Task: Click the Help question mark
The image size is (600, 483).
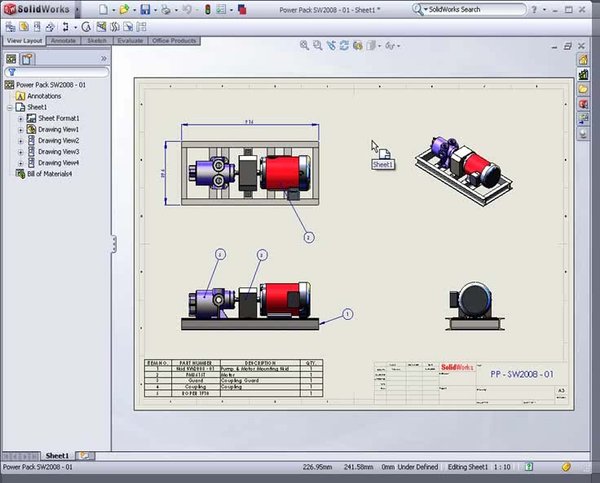Action: pyautogui.click(x=534, y=10)
